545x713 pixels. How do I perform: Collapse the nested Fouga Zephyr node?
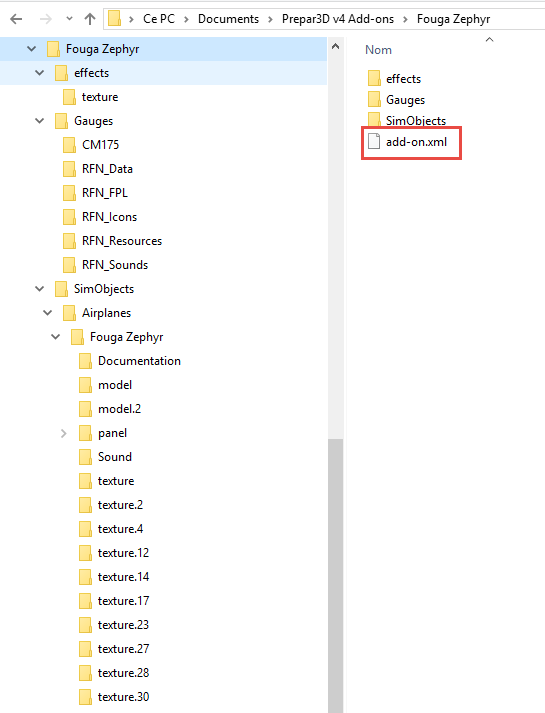point(55,337)
